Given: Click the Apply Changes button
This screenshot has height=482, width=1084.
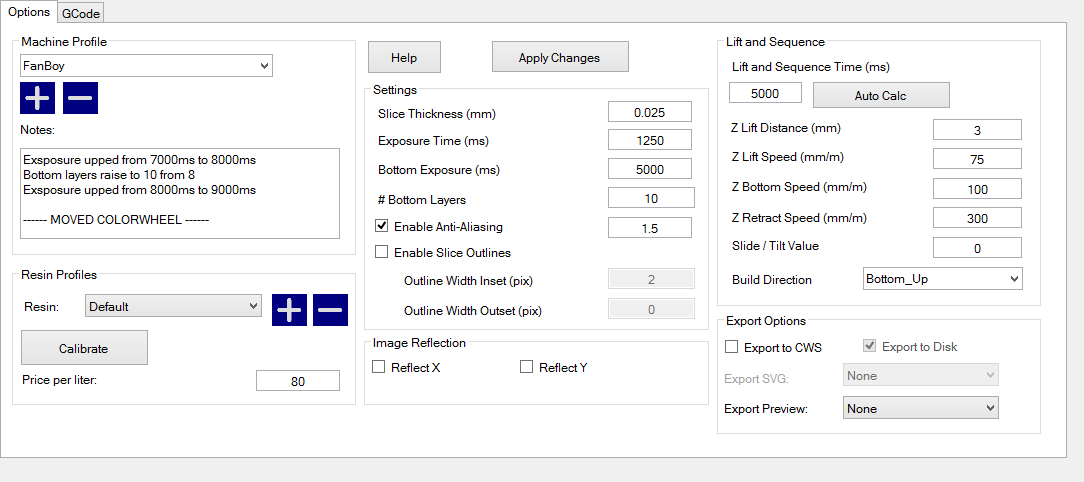Looking at the screenshot, I should (x=559, y=58).
